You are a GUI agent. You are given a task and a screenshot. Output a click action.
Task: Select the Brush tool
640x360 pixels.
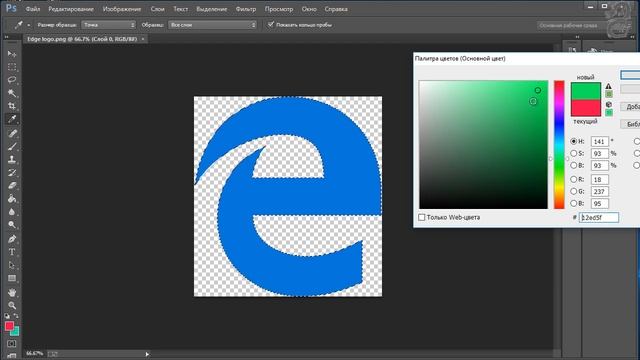pos(12,147)
